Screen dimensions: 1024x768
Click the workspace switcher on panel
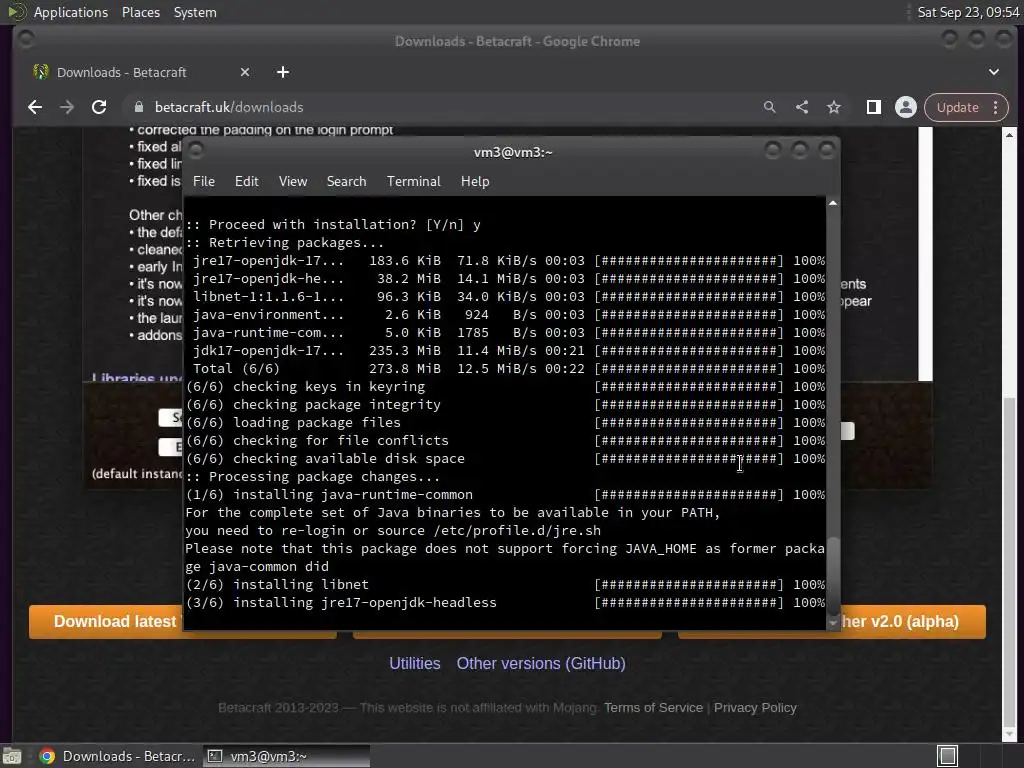point(947,756)
